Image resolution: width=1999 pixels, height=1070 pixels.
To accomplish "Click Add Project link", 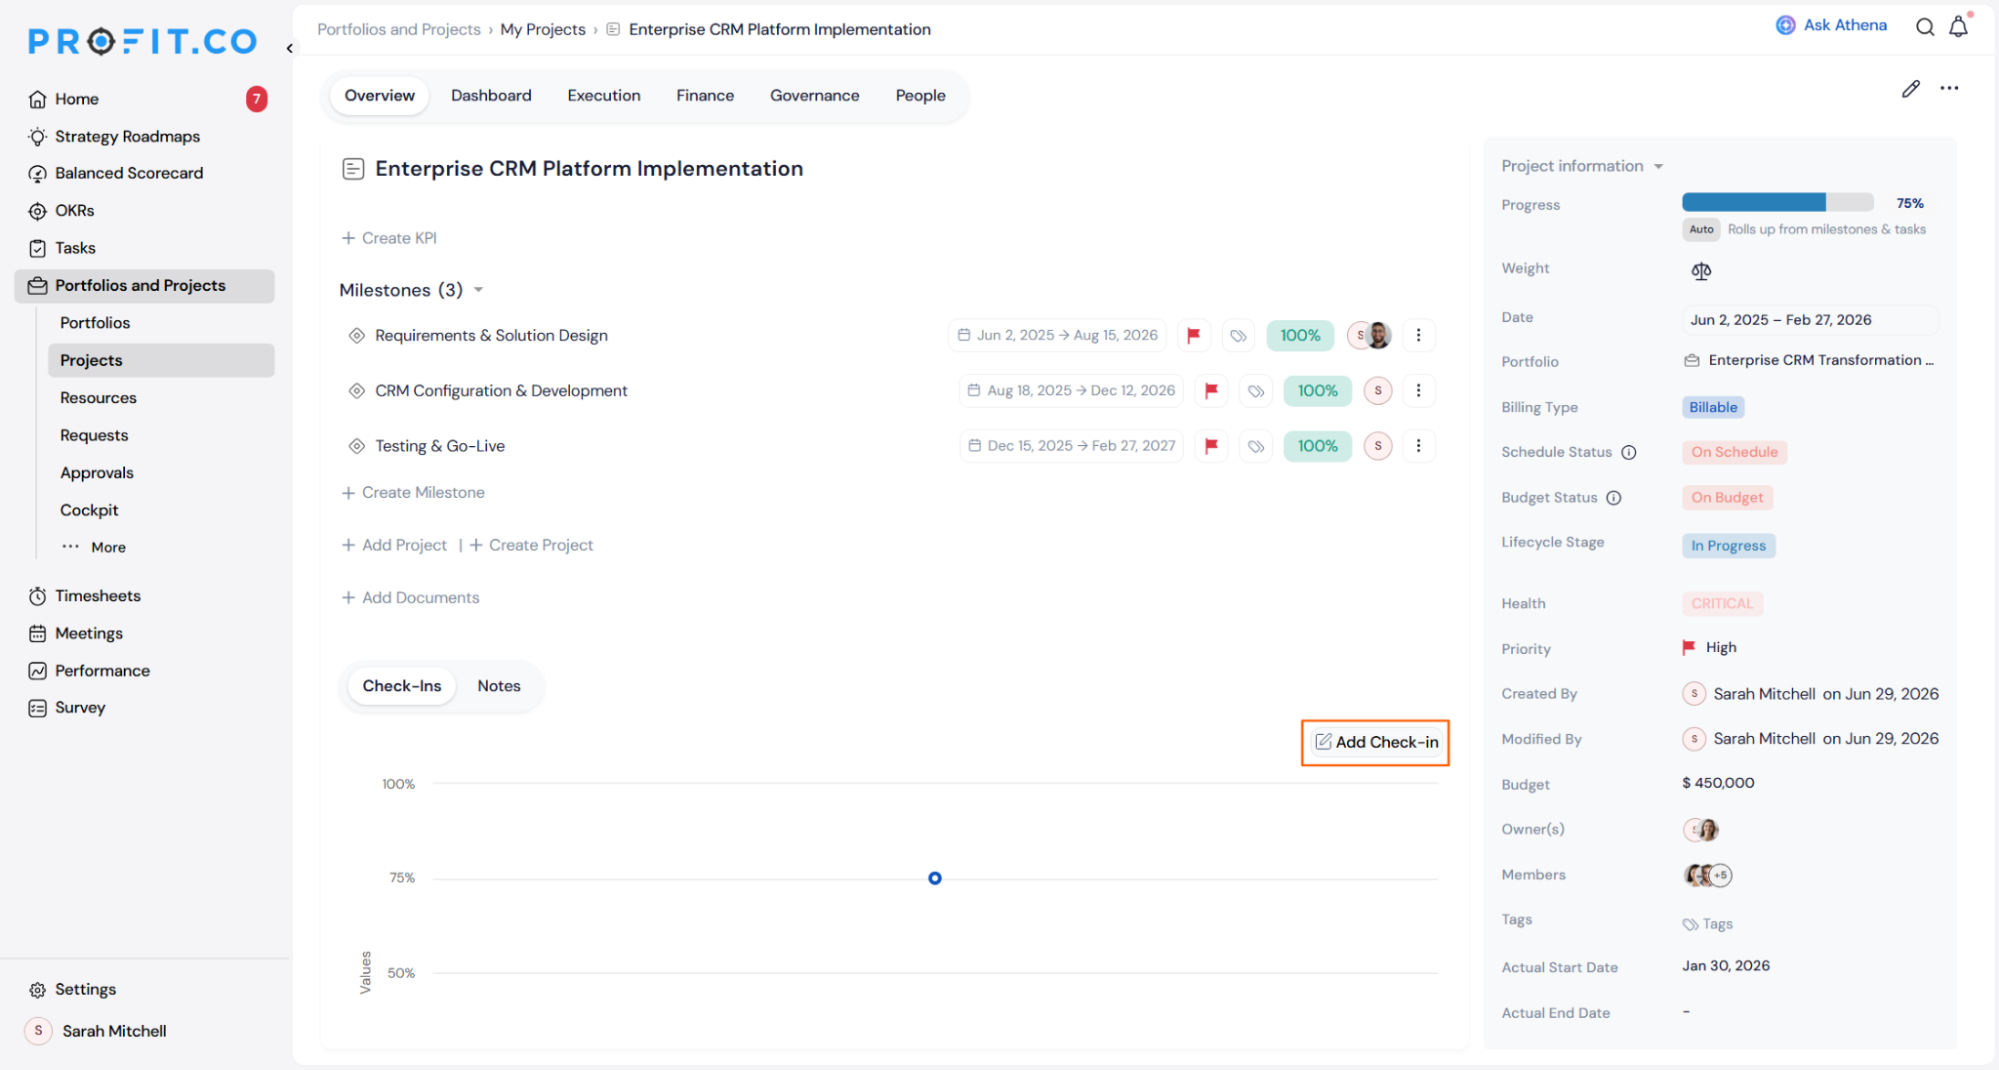I will click(x=394, y=545).
